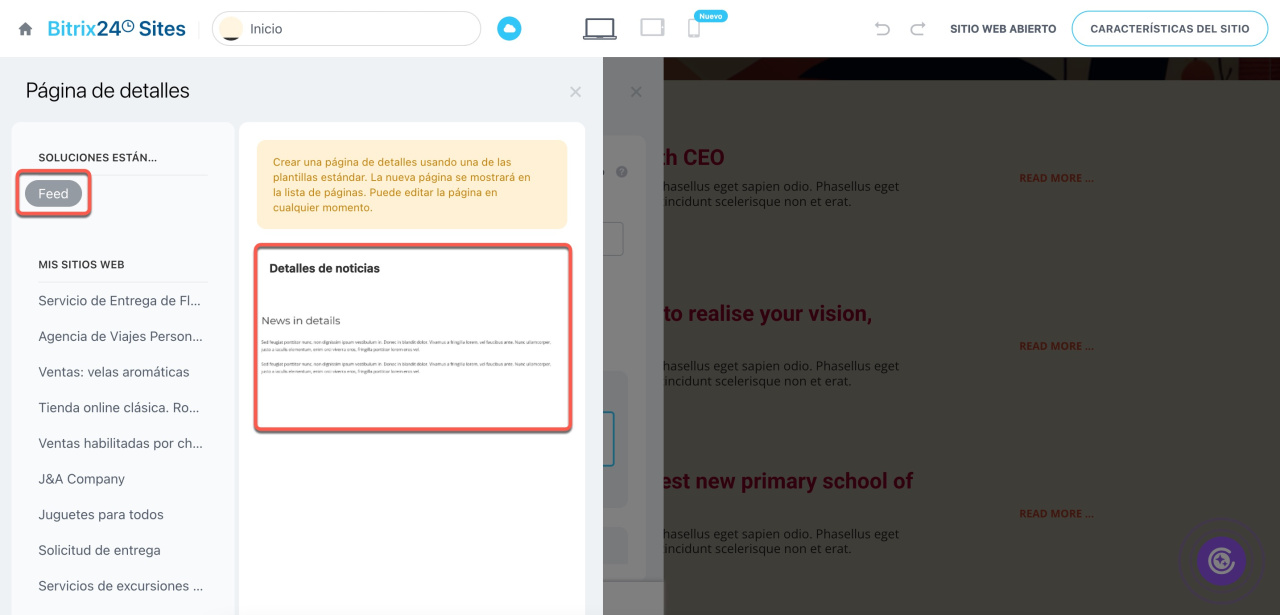Click READ MORE beside realise your vision

pos(1056,346)
